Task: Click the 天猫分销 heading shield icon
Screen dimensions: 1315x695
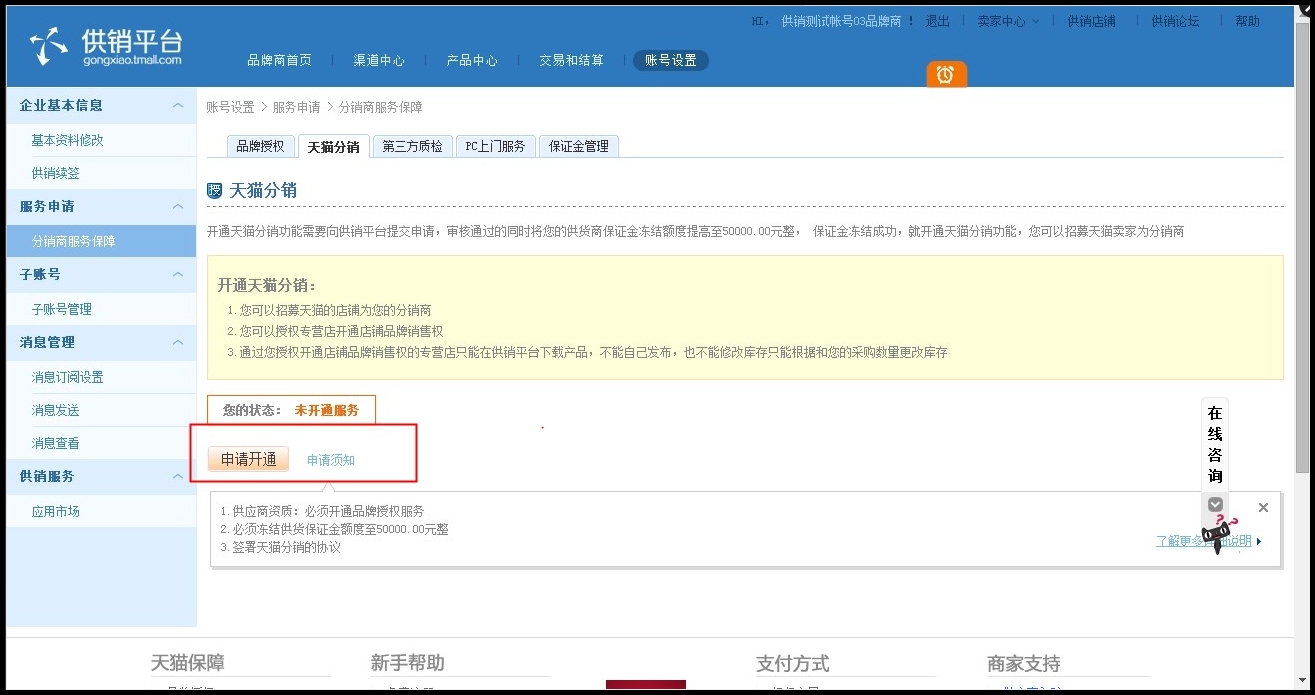Action: tap(214, 191)
